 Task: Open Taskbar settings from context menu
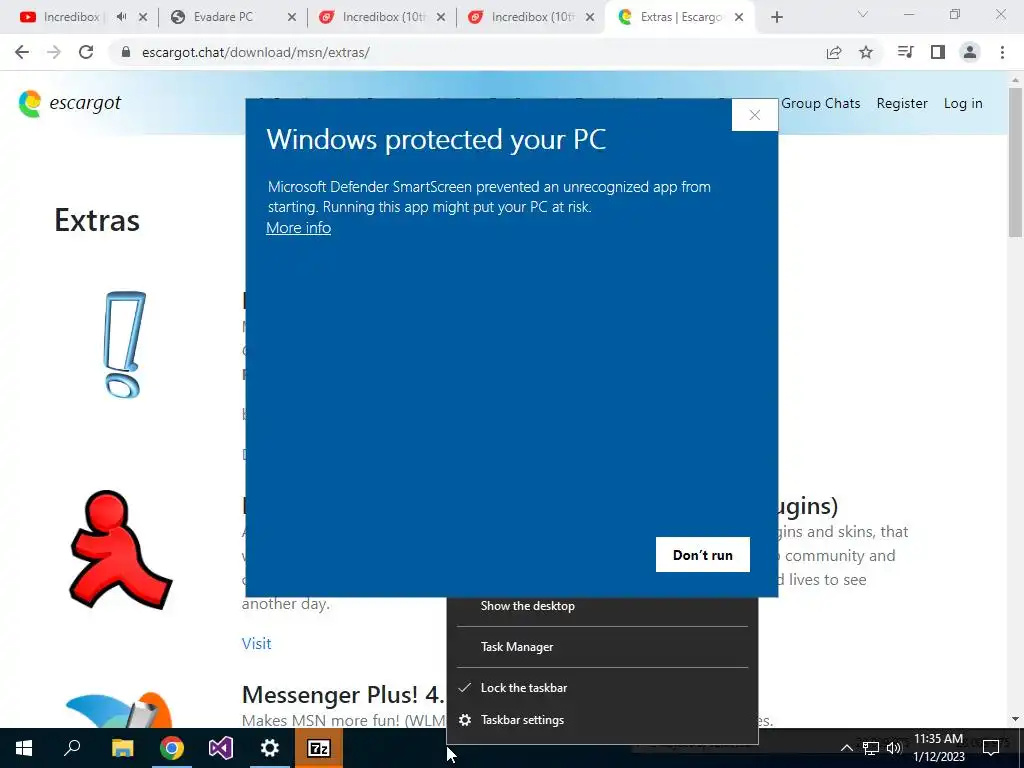pos(601,720)
